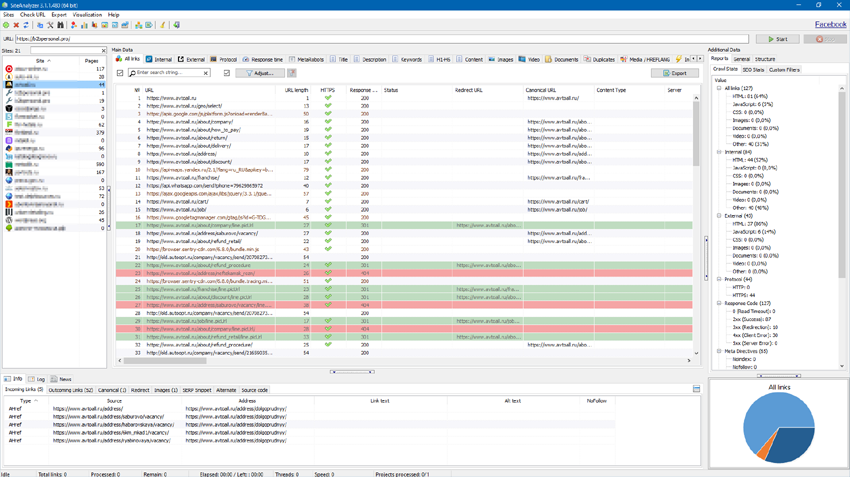The height and width of the screenshot is (477, 850).
Task: Switch to the SEO Stats tab
Action: coord(753,69)
